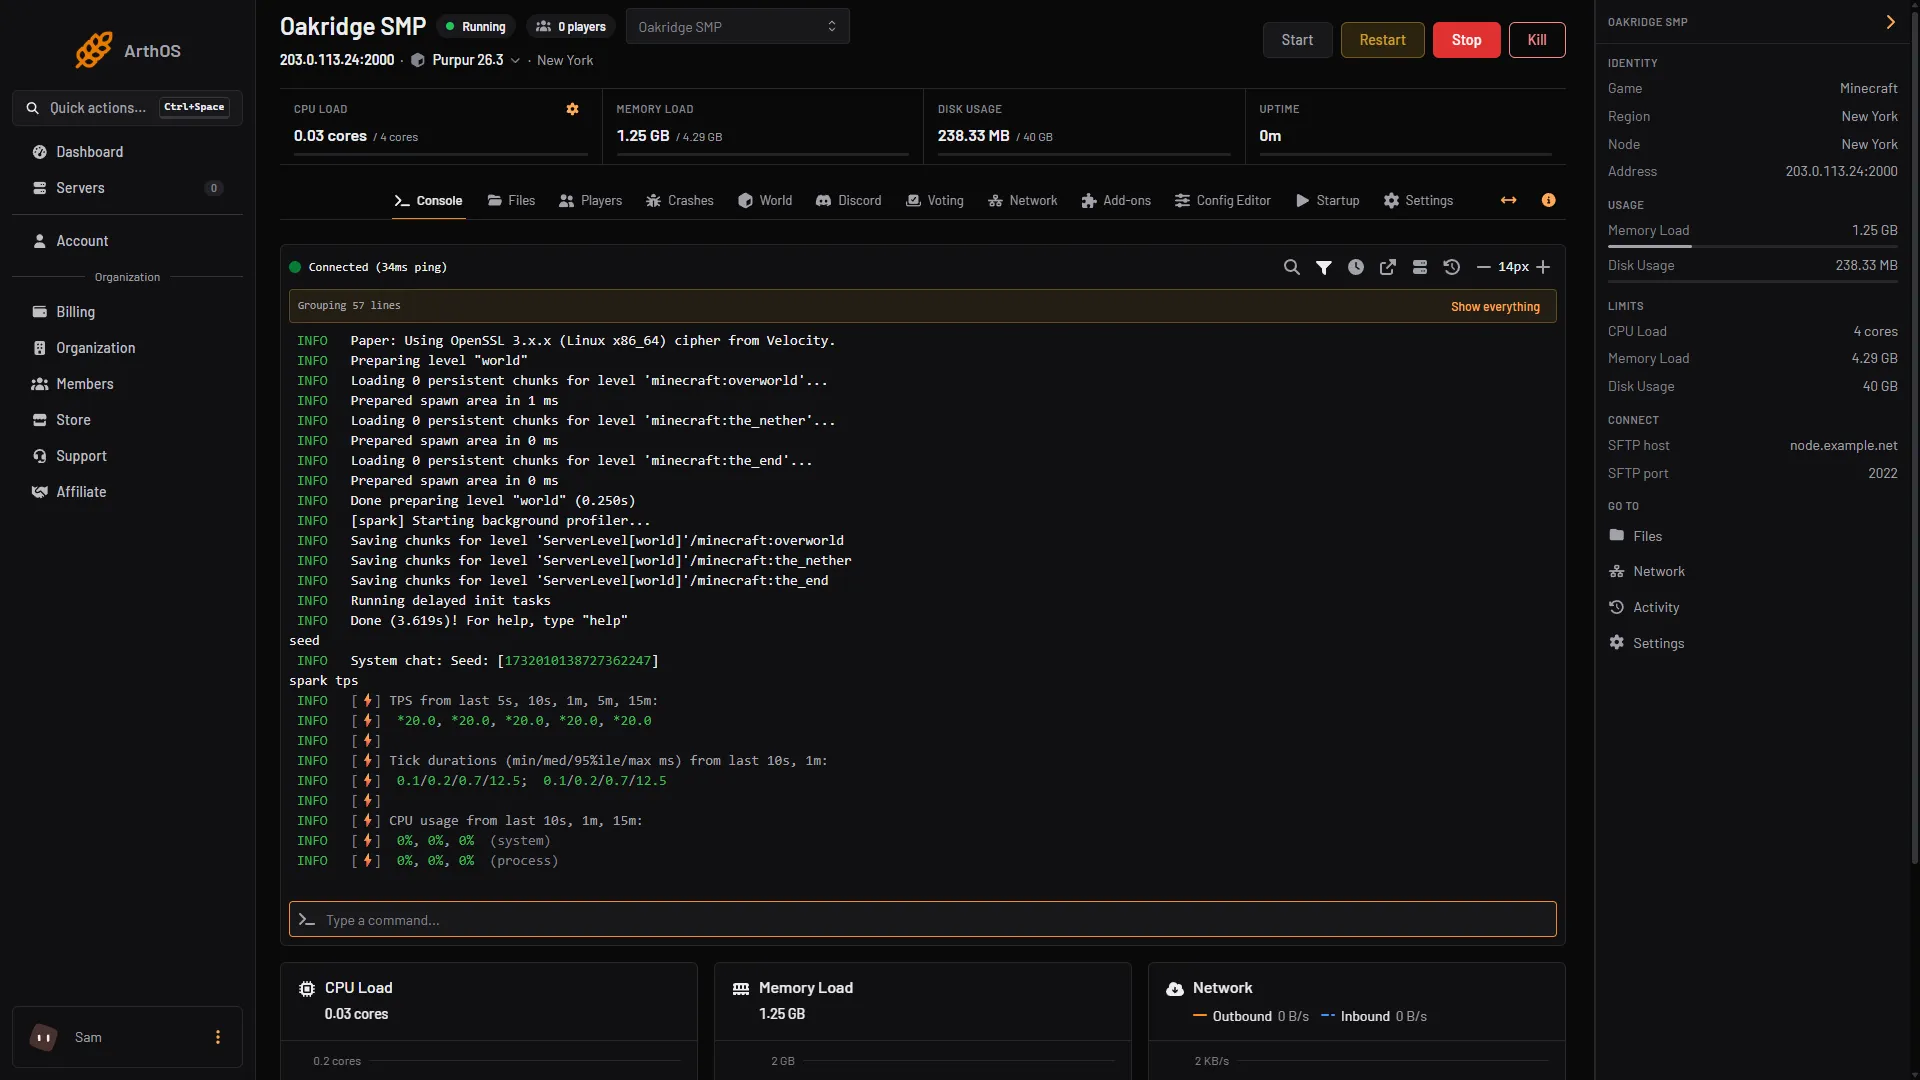Click CPU load settings gear
This screenshot has width=1920, height=1080.
[x=573, y=109]
